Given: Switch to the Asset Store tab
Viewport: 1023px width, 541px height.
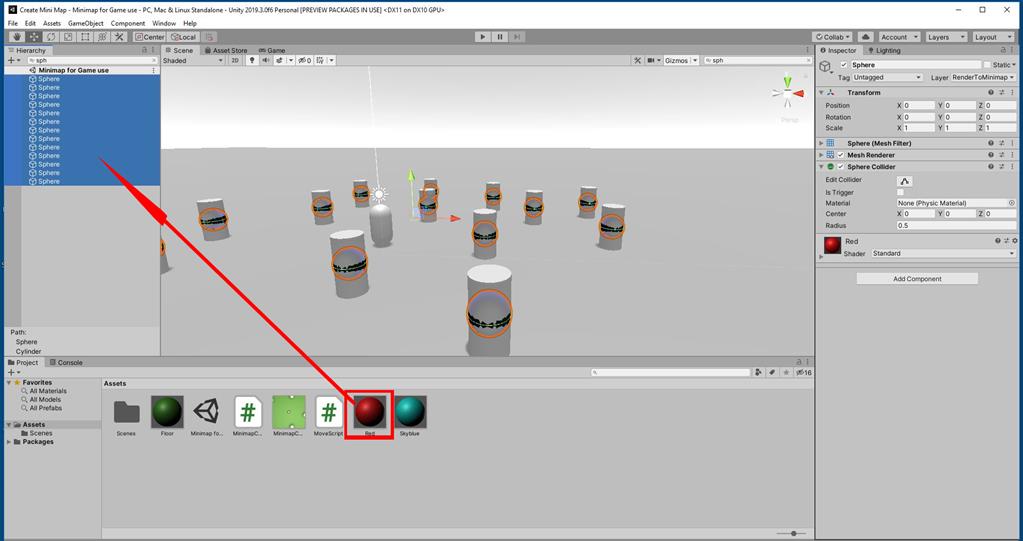Looking at the screenshot, I should tap(226, 50).
